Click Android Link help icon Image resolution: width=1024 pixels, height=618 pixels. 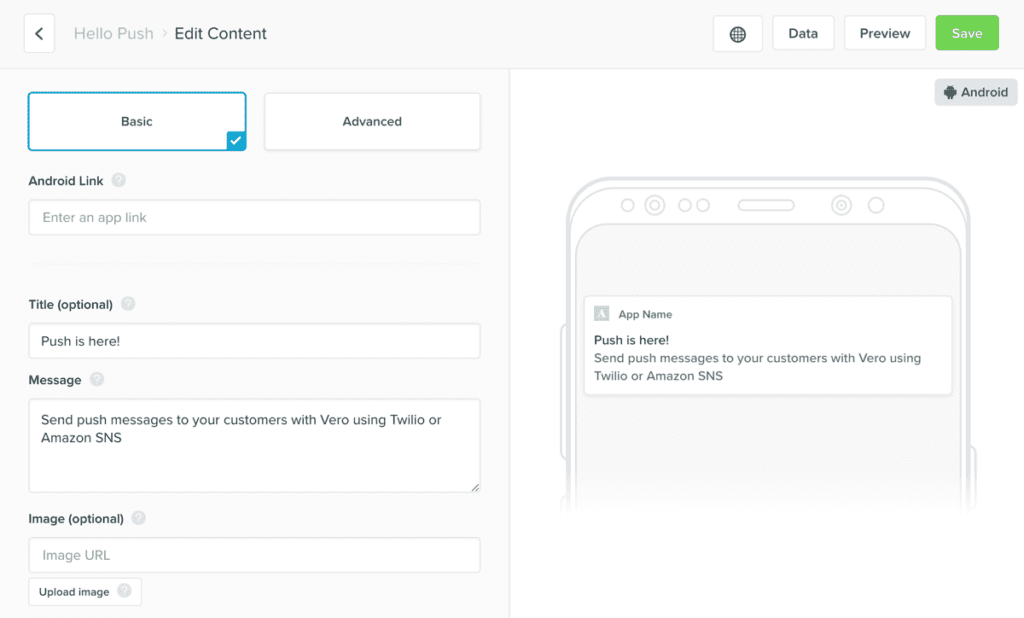tap(119, 181)
